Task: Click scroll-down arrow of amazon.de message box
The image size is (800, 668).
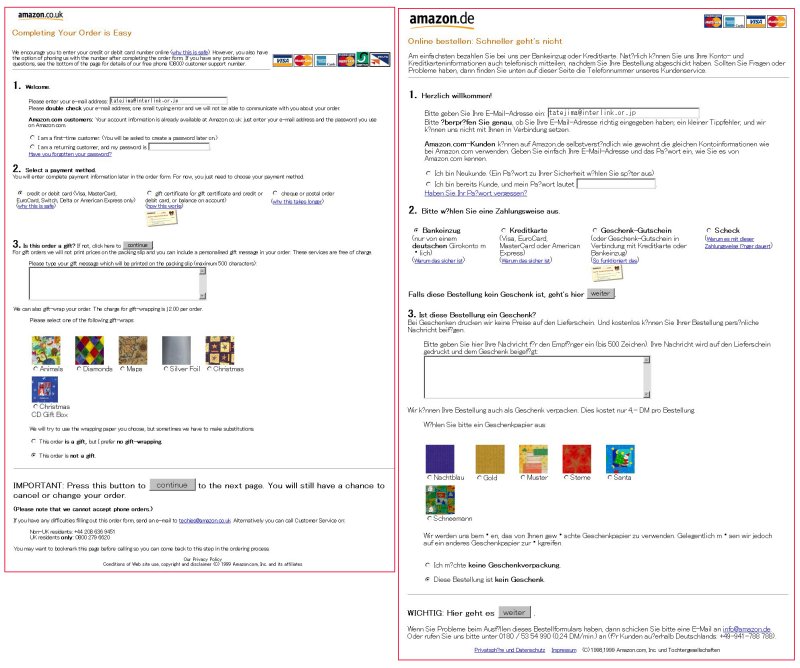Action: pos(646,394)
